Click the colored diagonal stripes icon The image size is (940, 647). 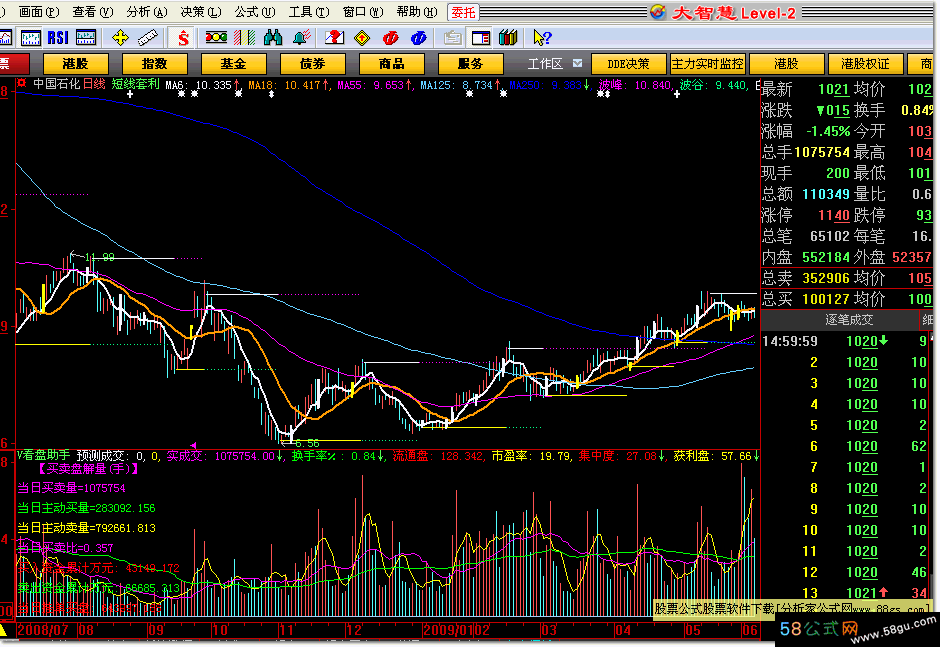[x=245, y=38]
